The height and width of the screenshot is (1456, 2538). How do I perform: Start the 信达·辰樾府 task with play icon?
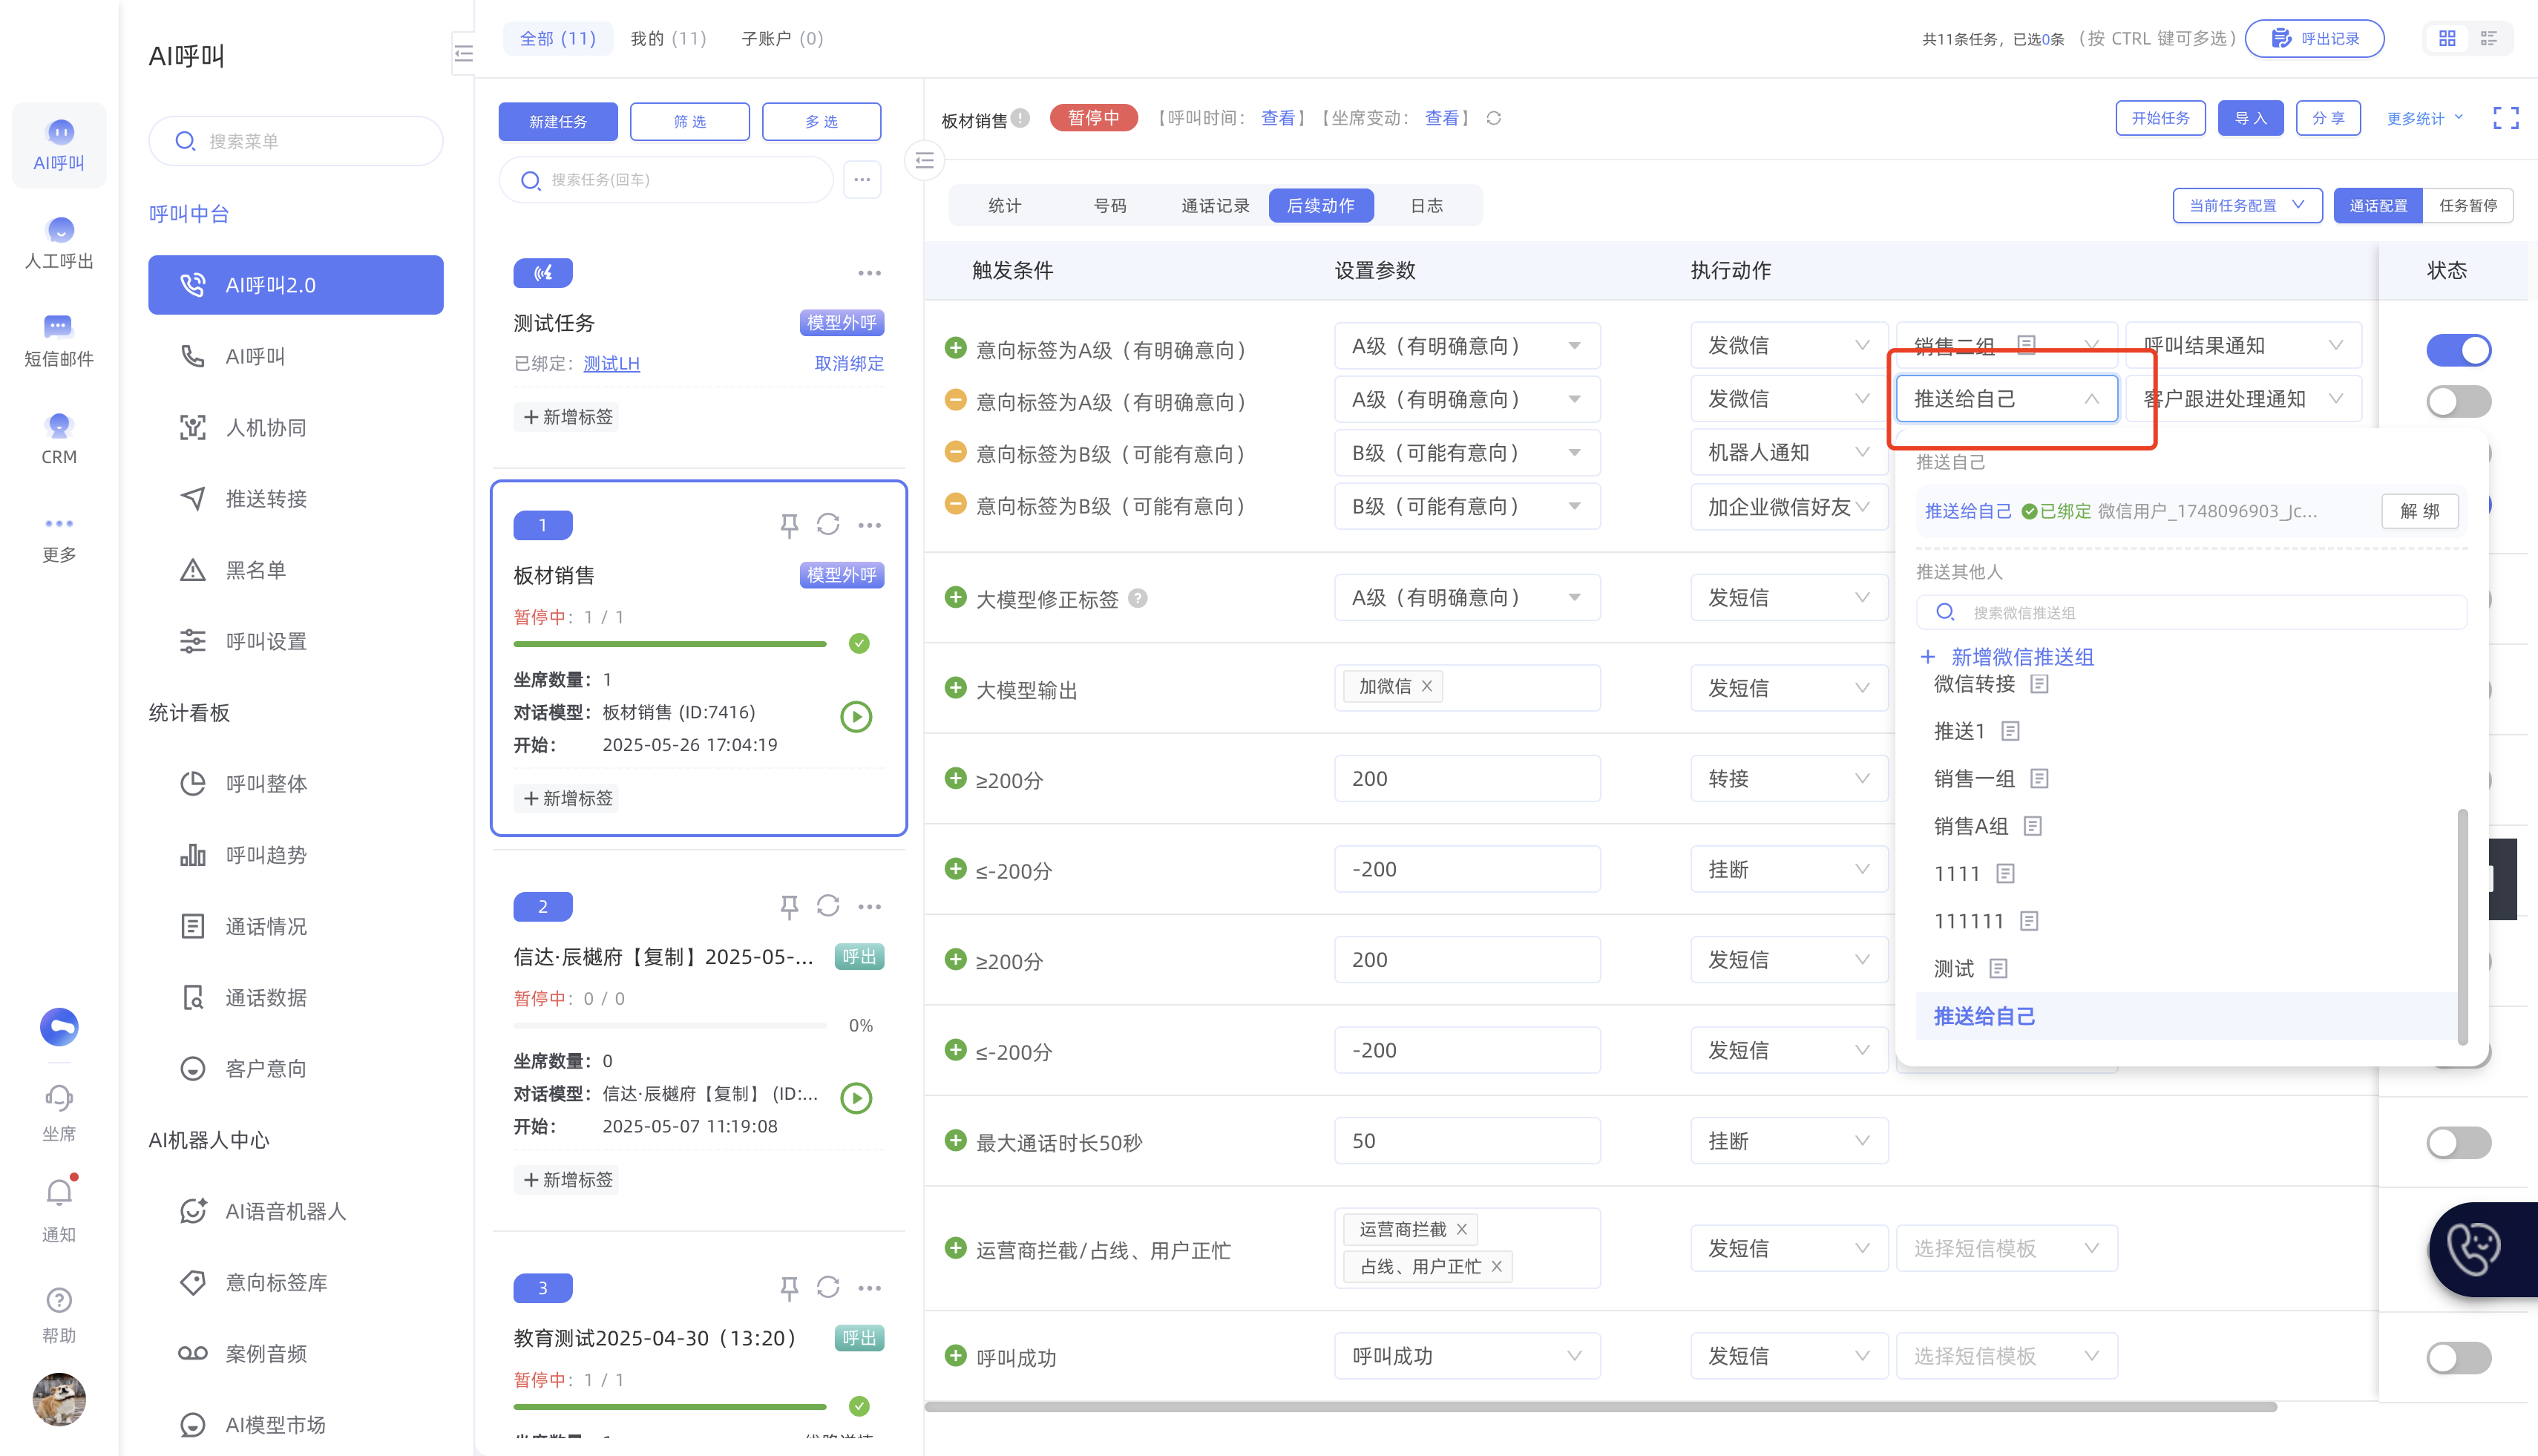[x=856, y=1098]
